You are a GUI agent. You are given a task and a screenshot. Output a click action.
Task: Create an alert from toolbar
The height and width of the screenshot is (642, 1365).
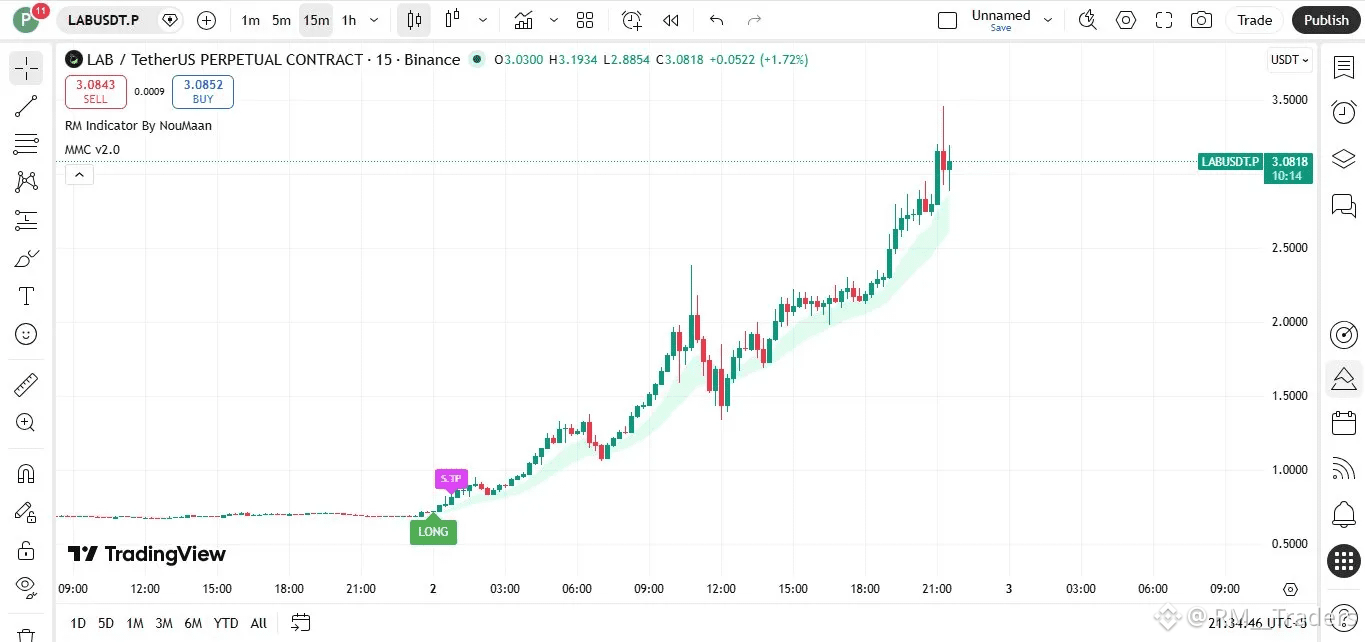click(x=632, y=20)
